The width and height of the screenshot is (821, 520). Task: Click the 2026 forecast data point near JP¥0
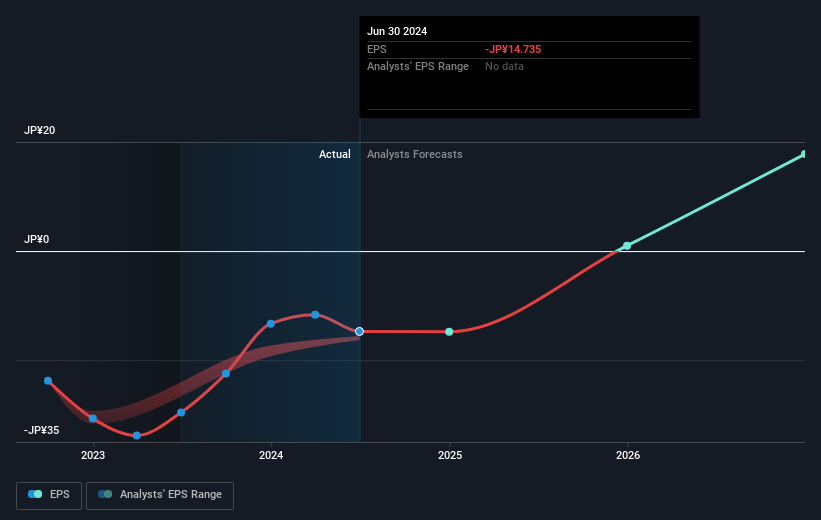point(627,246)
